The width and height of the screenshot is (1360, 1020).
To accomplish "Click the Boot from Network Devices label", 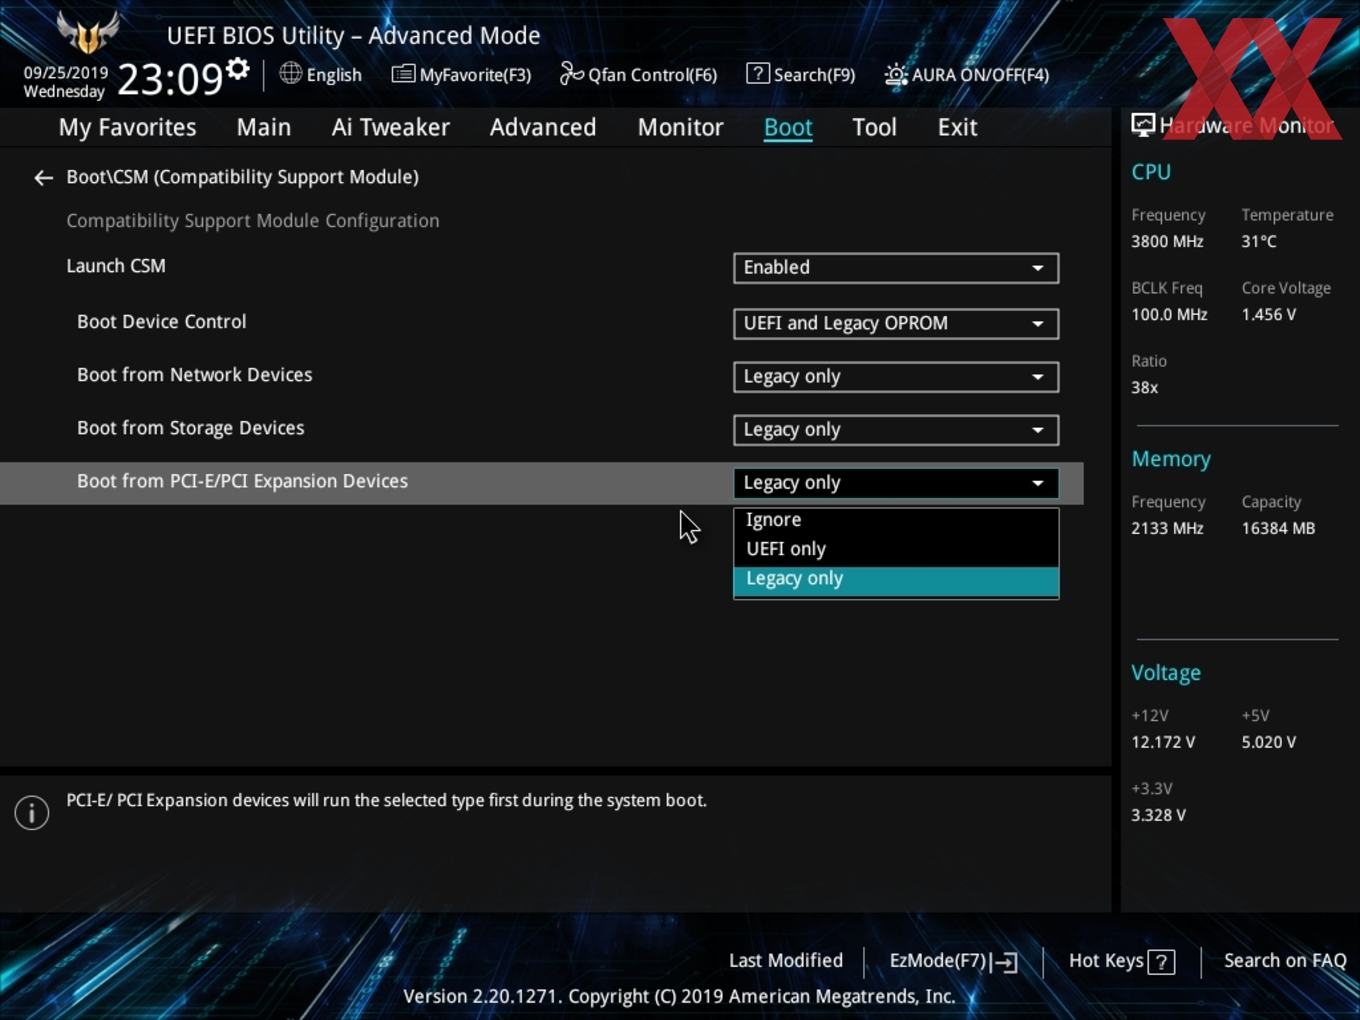I will (195, 375).
